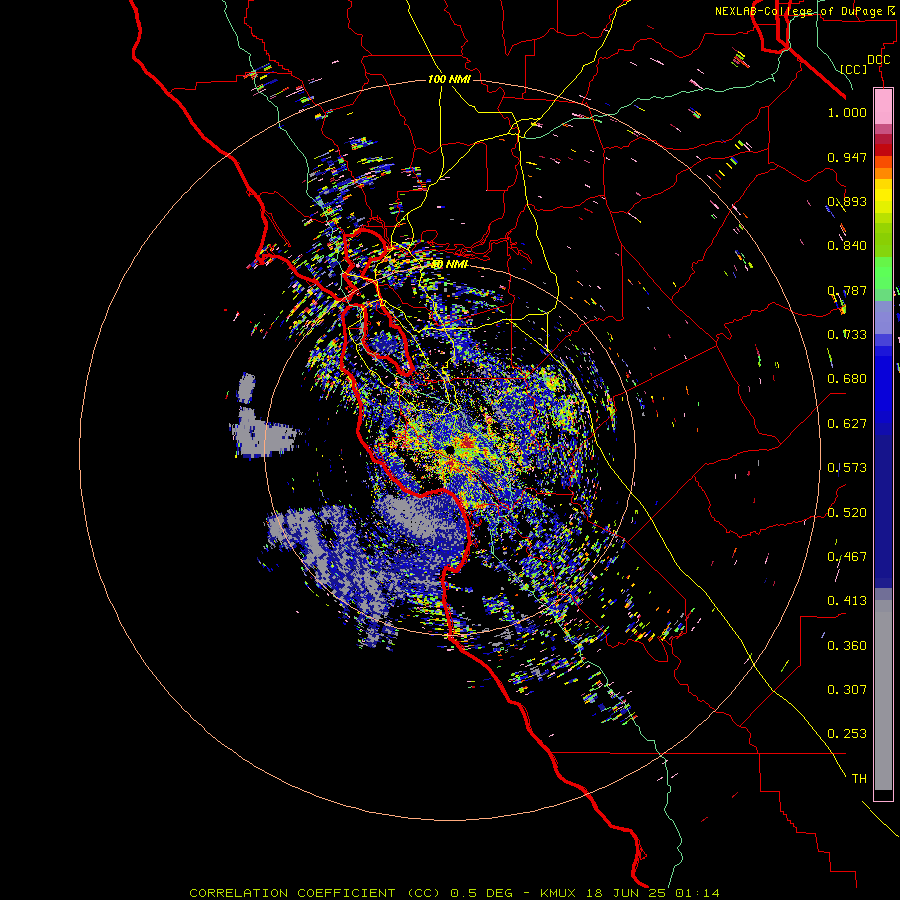Click the '[CC]' color scale heading

pyautogui.click(x=854, y=69)
